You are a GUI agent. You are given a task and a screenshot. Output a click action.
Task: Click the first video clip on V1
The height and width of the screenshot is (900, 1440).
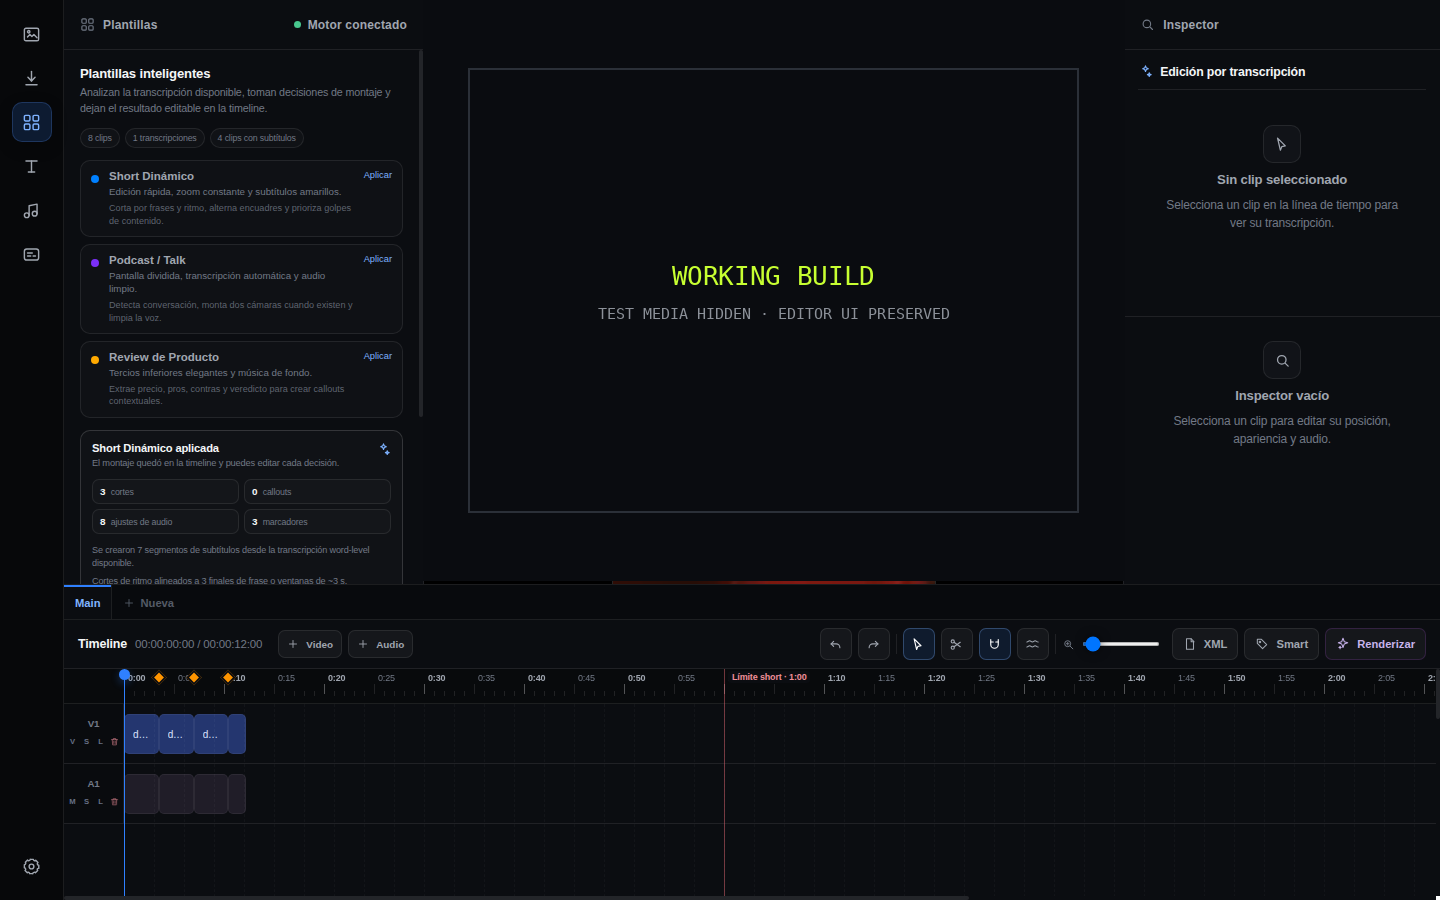point(141,734)
